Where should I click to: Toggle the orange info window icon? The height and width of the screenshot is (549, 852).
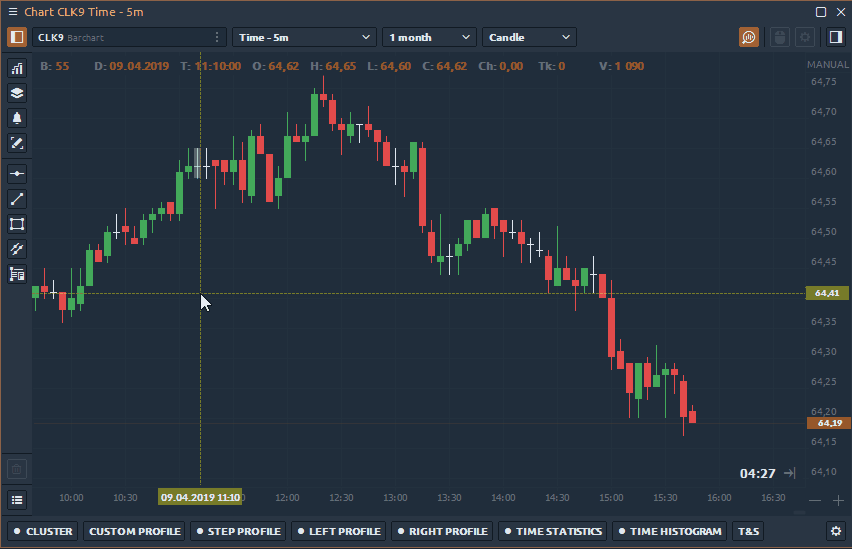coord(749,37)
